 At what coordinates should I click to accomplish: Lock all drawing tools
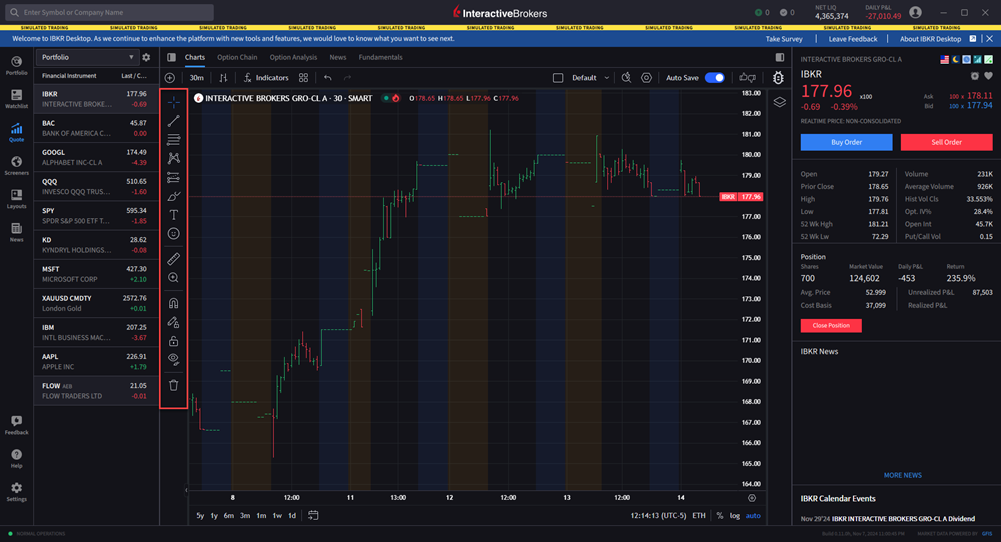173,341
